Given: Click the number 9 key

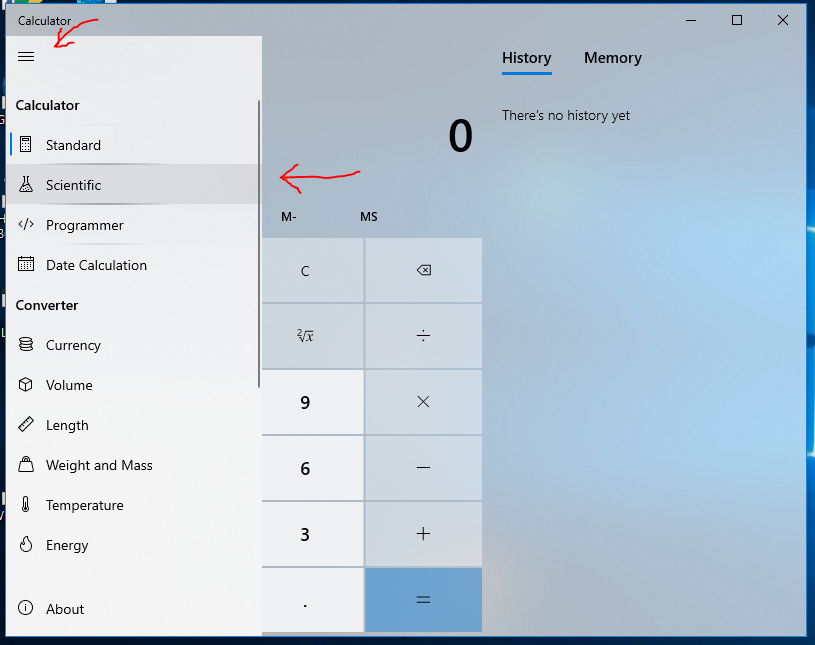Looking at the screenshot, I should 312,402.
